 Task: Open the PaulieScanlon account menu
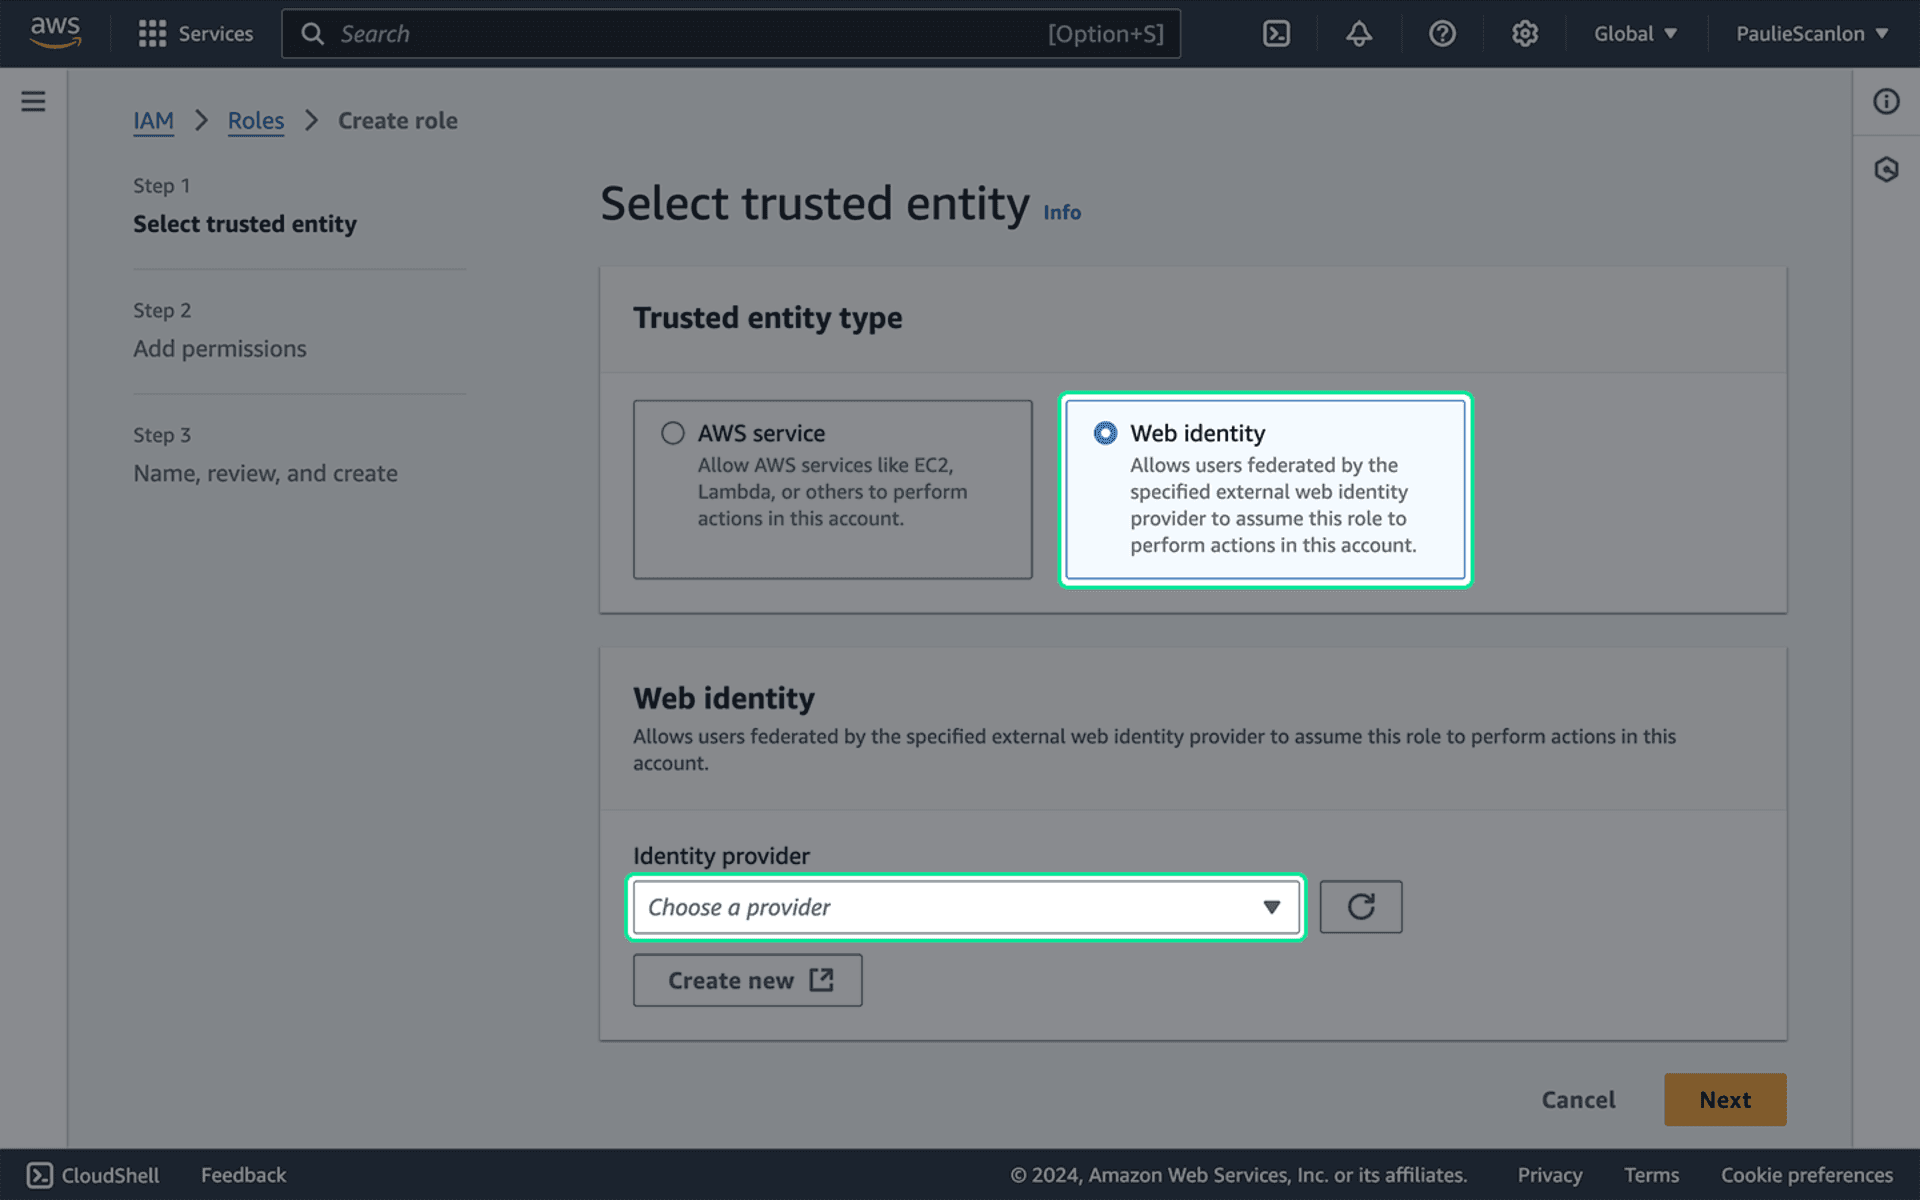1811,33
